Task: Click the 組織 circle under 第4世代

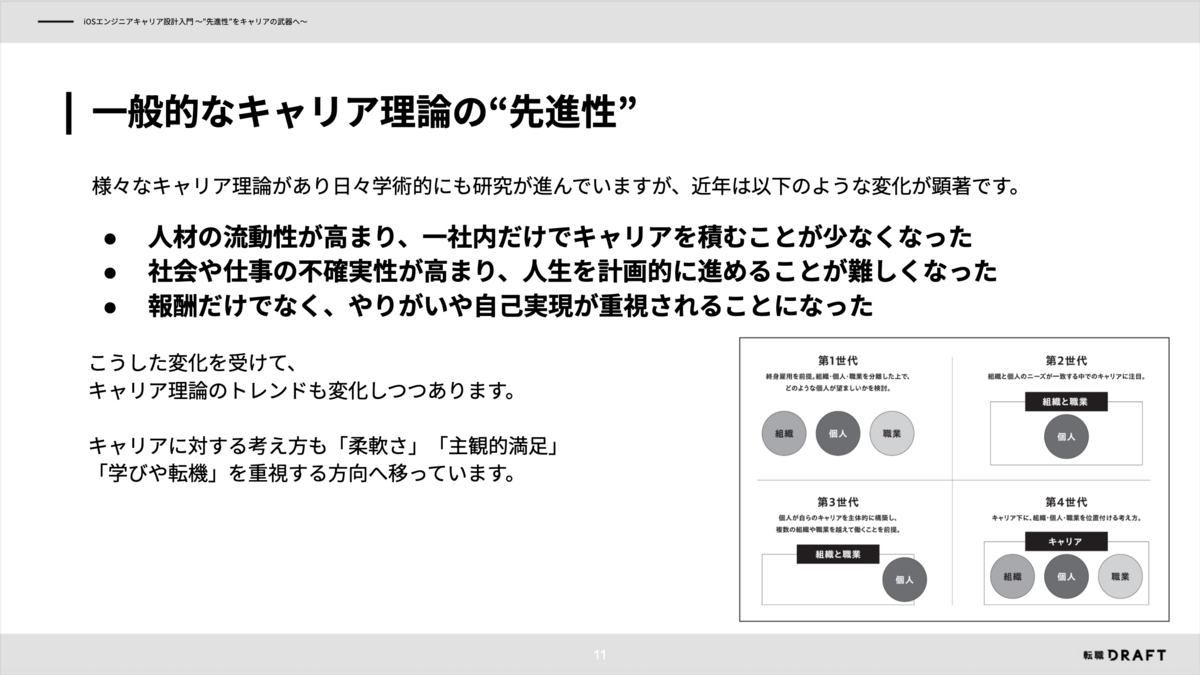Action: coord(1011,577)
